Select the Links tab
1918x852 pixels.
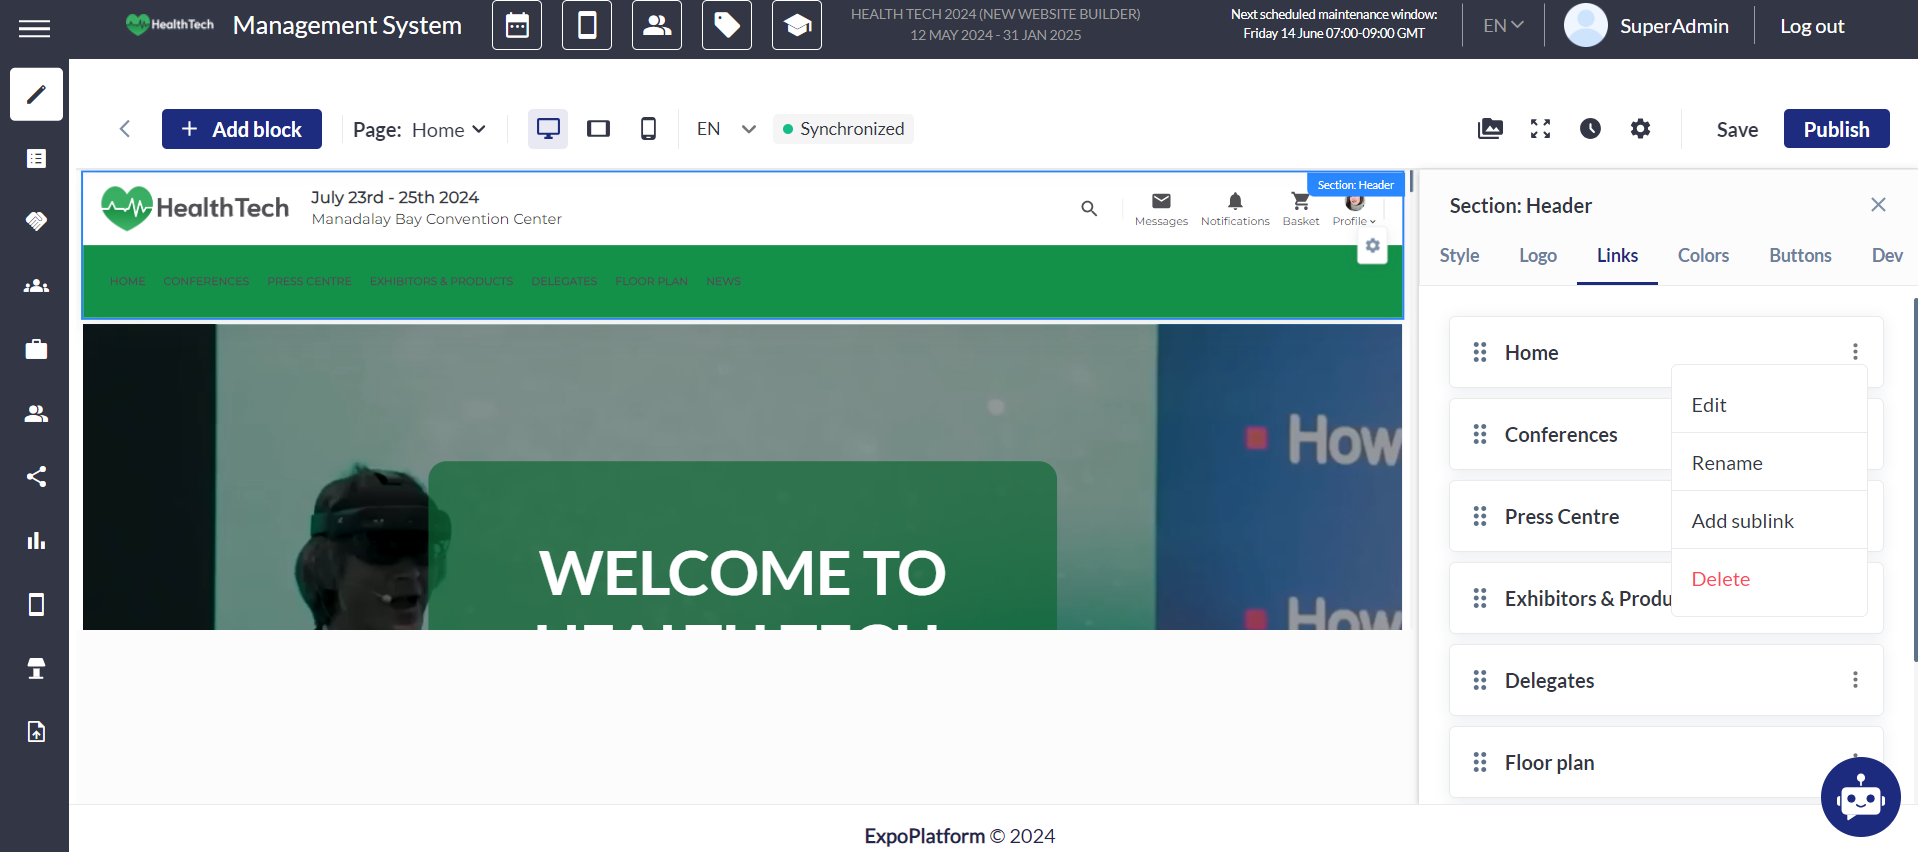point(1617,256)
